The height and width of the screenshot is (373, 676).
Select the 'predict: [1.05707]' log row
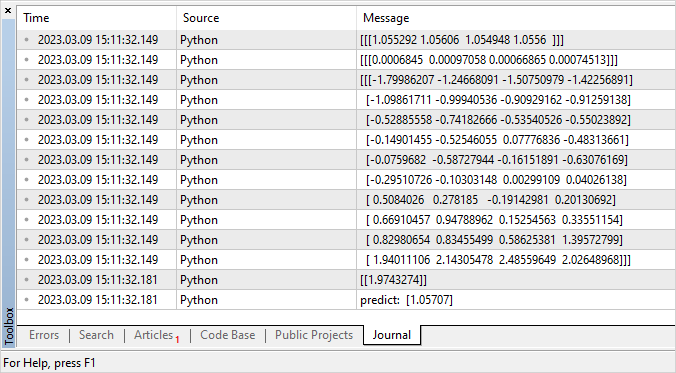pyautogui.click(x=346, y=300)
